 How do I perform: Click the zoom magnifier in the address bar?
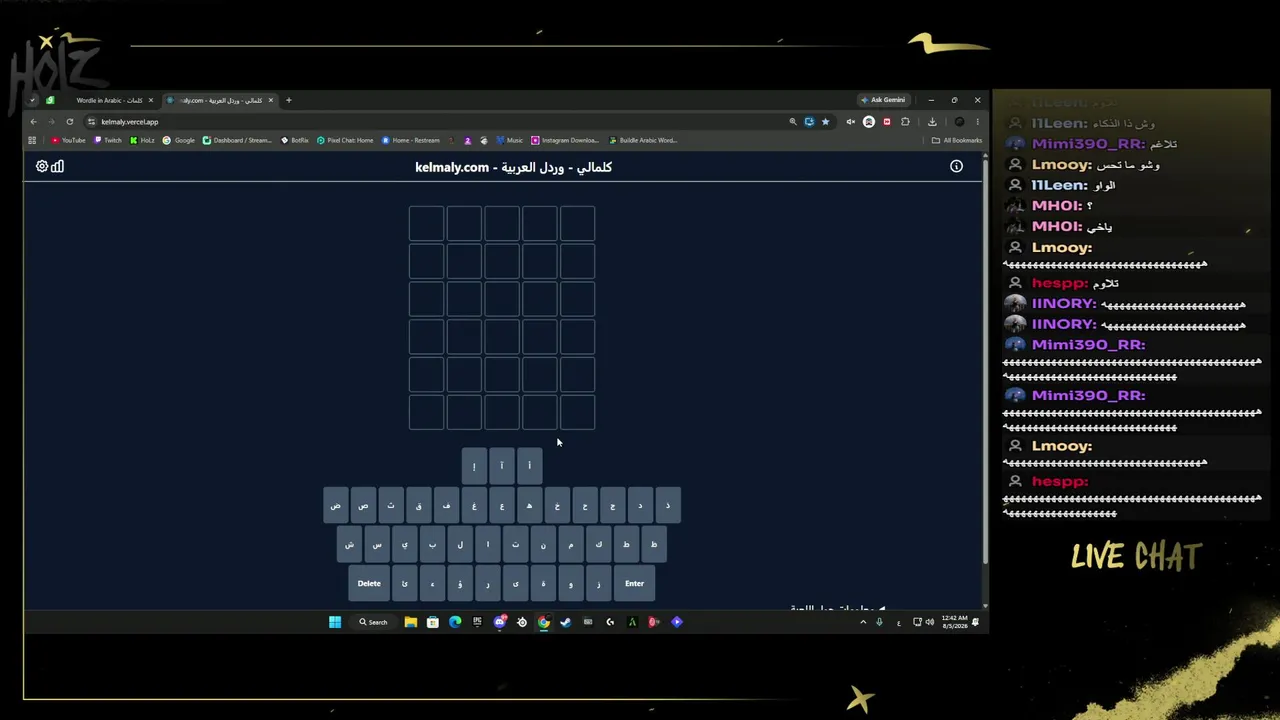point(793,122)
